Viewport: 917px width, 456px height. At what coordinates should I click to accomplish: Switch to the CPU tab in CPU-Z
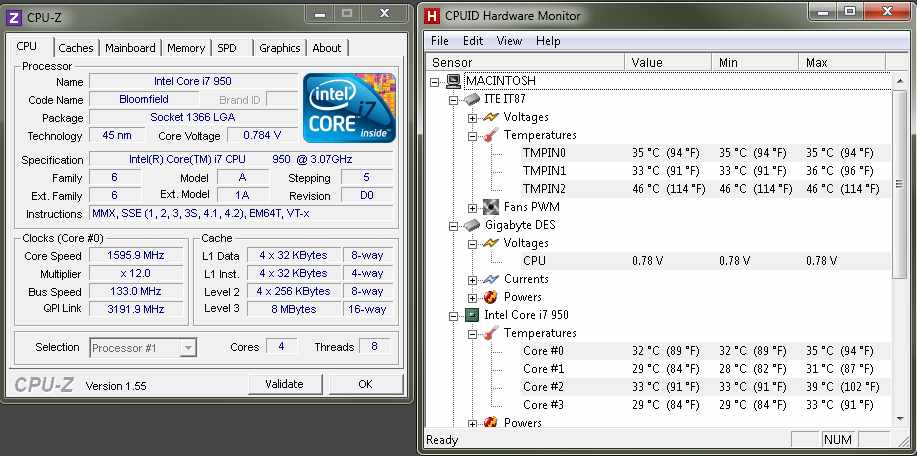click(27, 47)
